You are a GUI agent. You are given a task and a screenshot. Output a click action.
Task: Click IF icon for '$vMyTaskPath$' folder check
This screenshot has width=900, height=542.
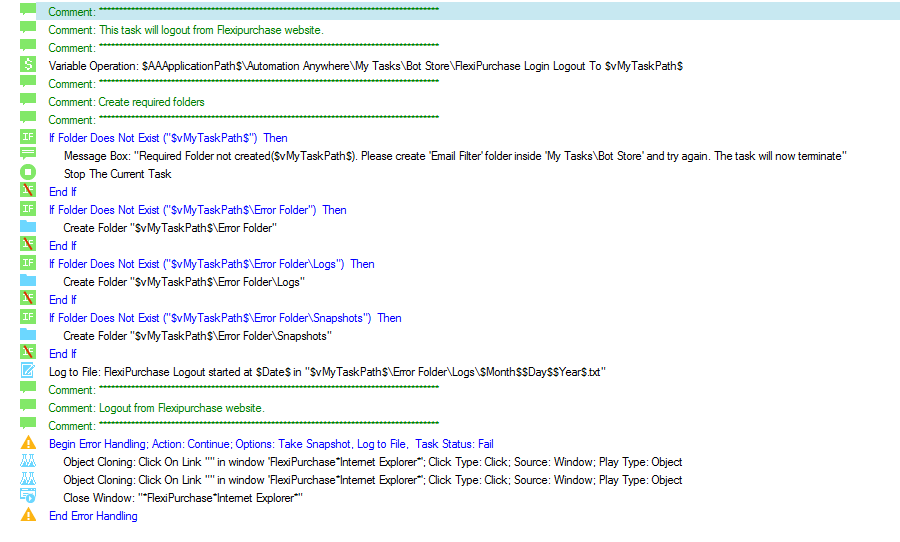[x=28, y=137]
